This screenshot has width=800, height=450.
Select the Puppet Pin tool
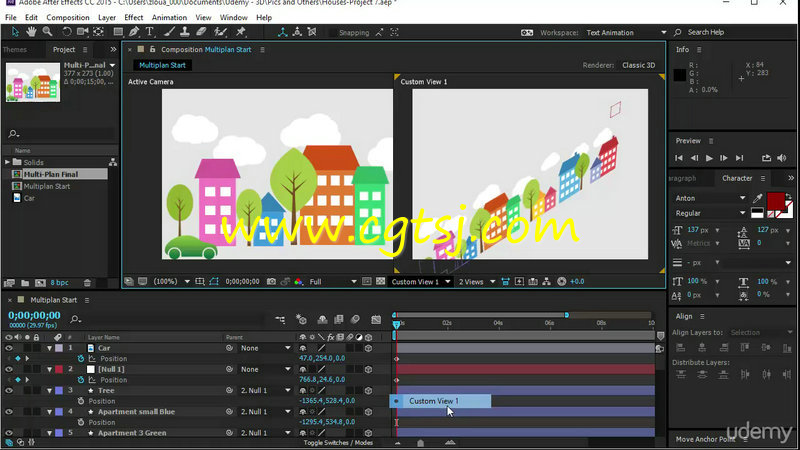241,32
